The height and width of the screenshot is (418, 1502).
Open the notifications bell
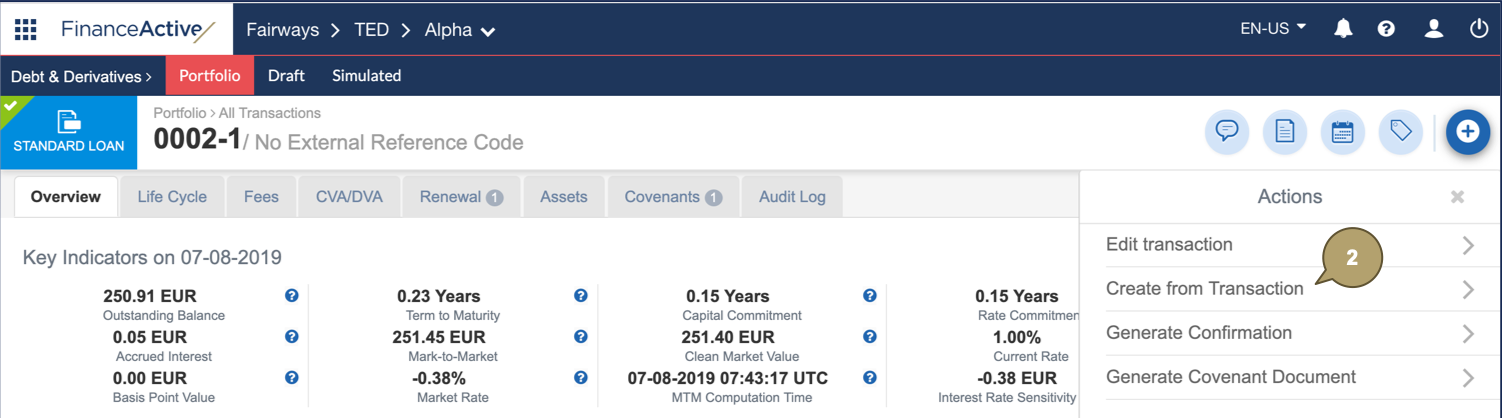pyautogui.click(x=1343, y=29)
